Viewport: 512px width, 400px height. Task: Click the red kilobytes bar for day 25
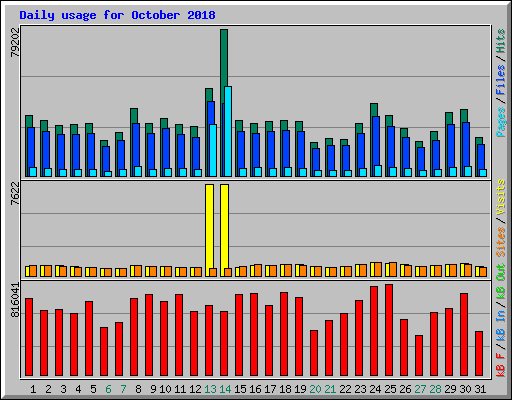click(x=389, y=330)
